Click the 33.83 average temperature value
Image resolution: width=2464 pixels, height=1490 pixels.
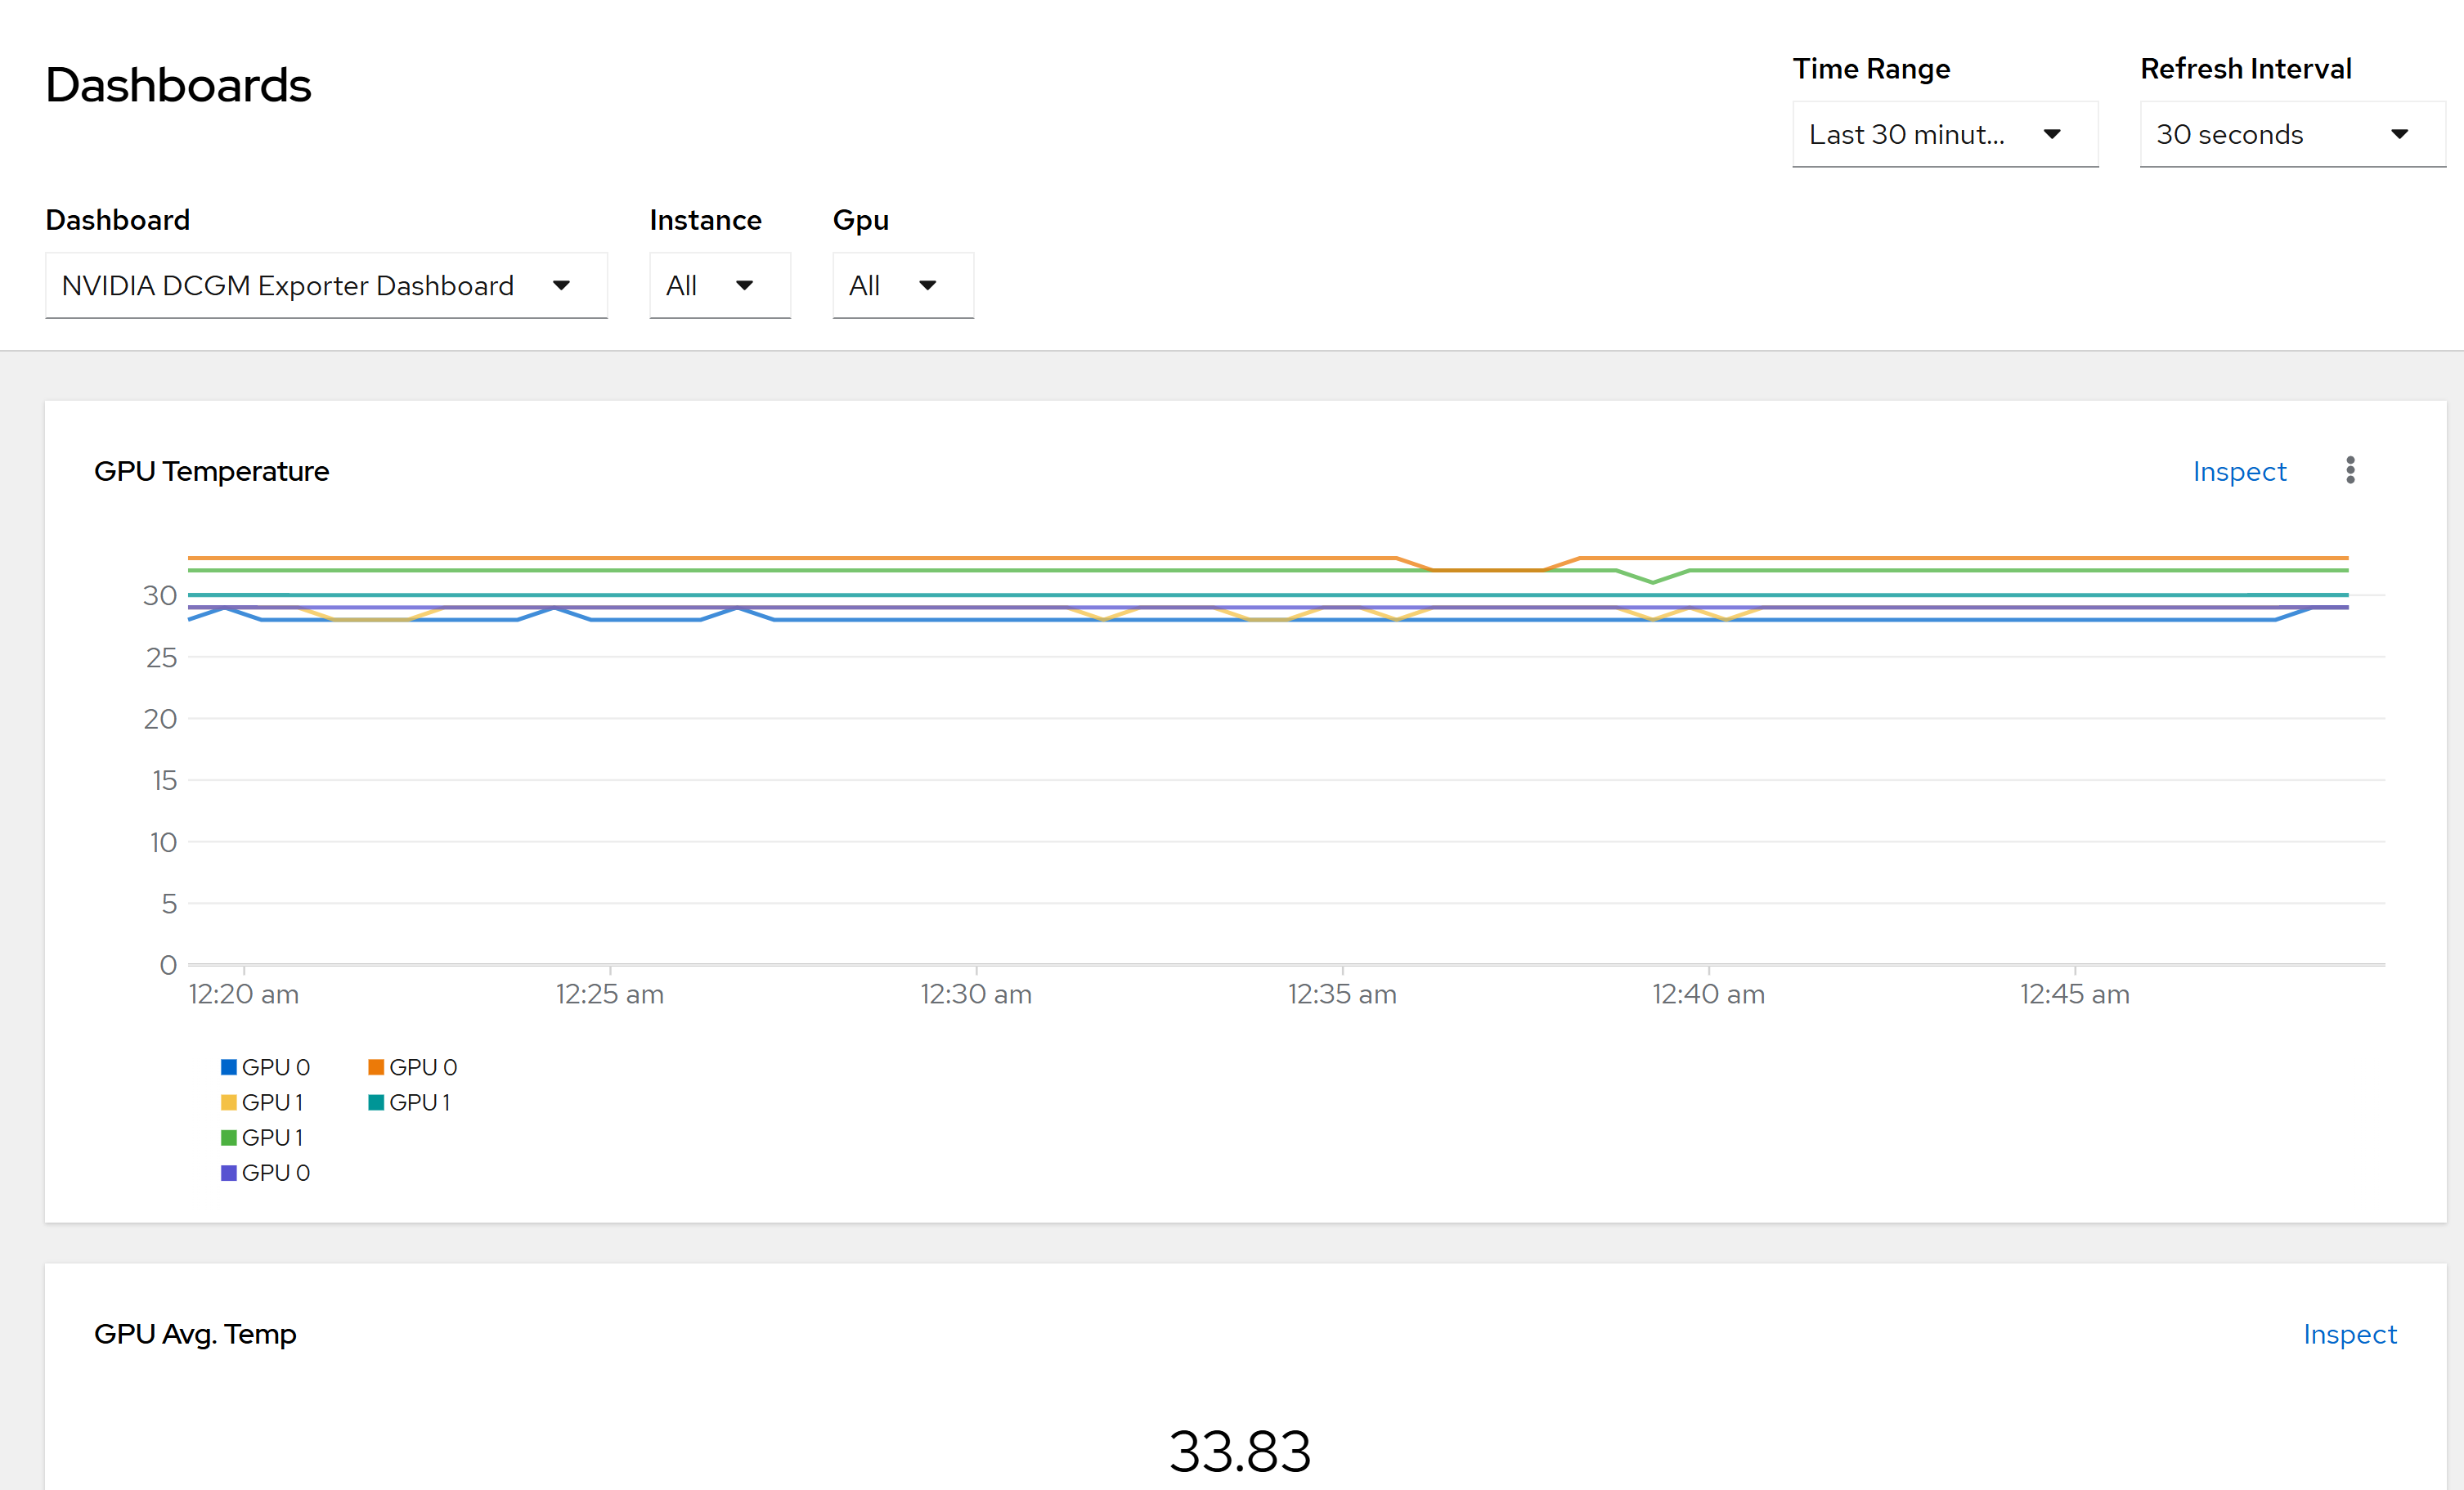(x=1240, y=1451)
